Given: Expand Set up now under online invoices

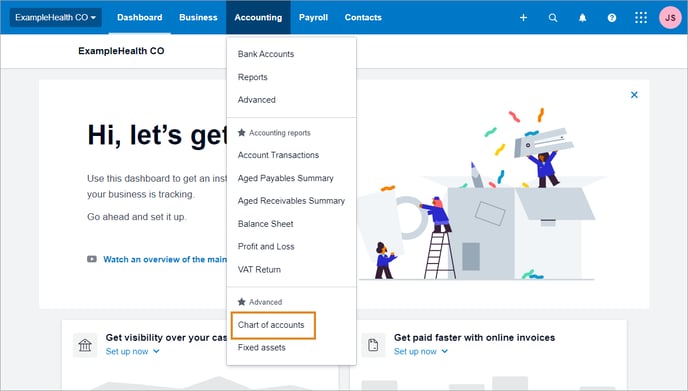Looking at the screenshot, I should (x=421, y=352).
